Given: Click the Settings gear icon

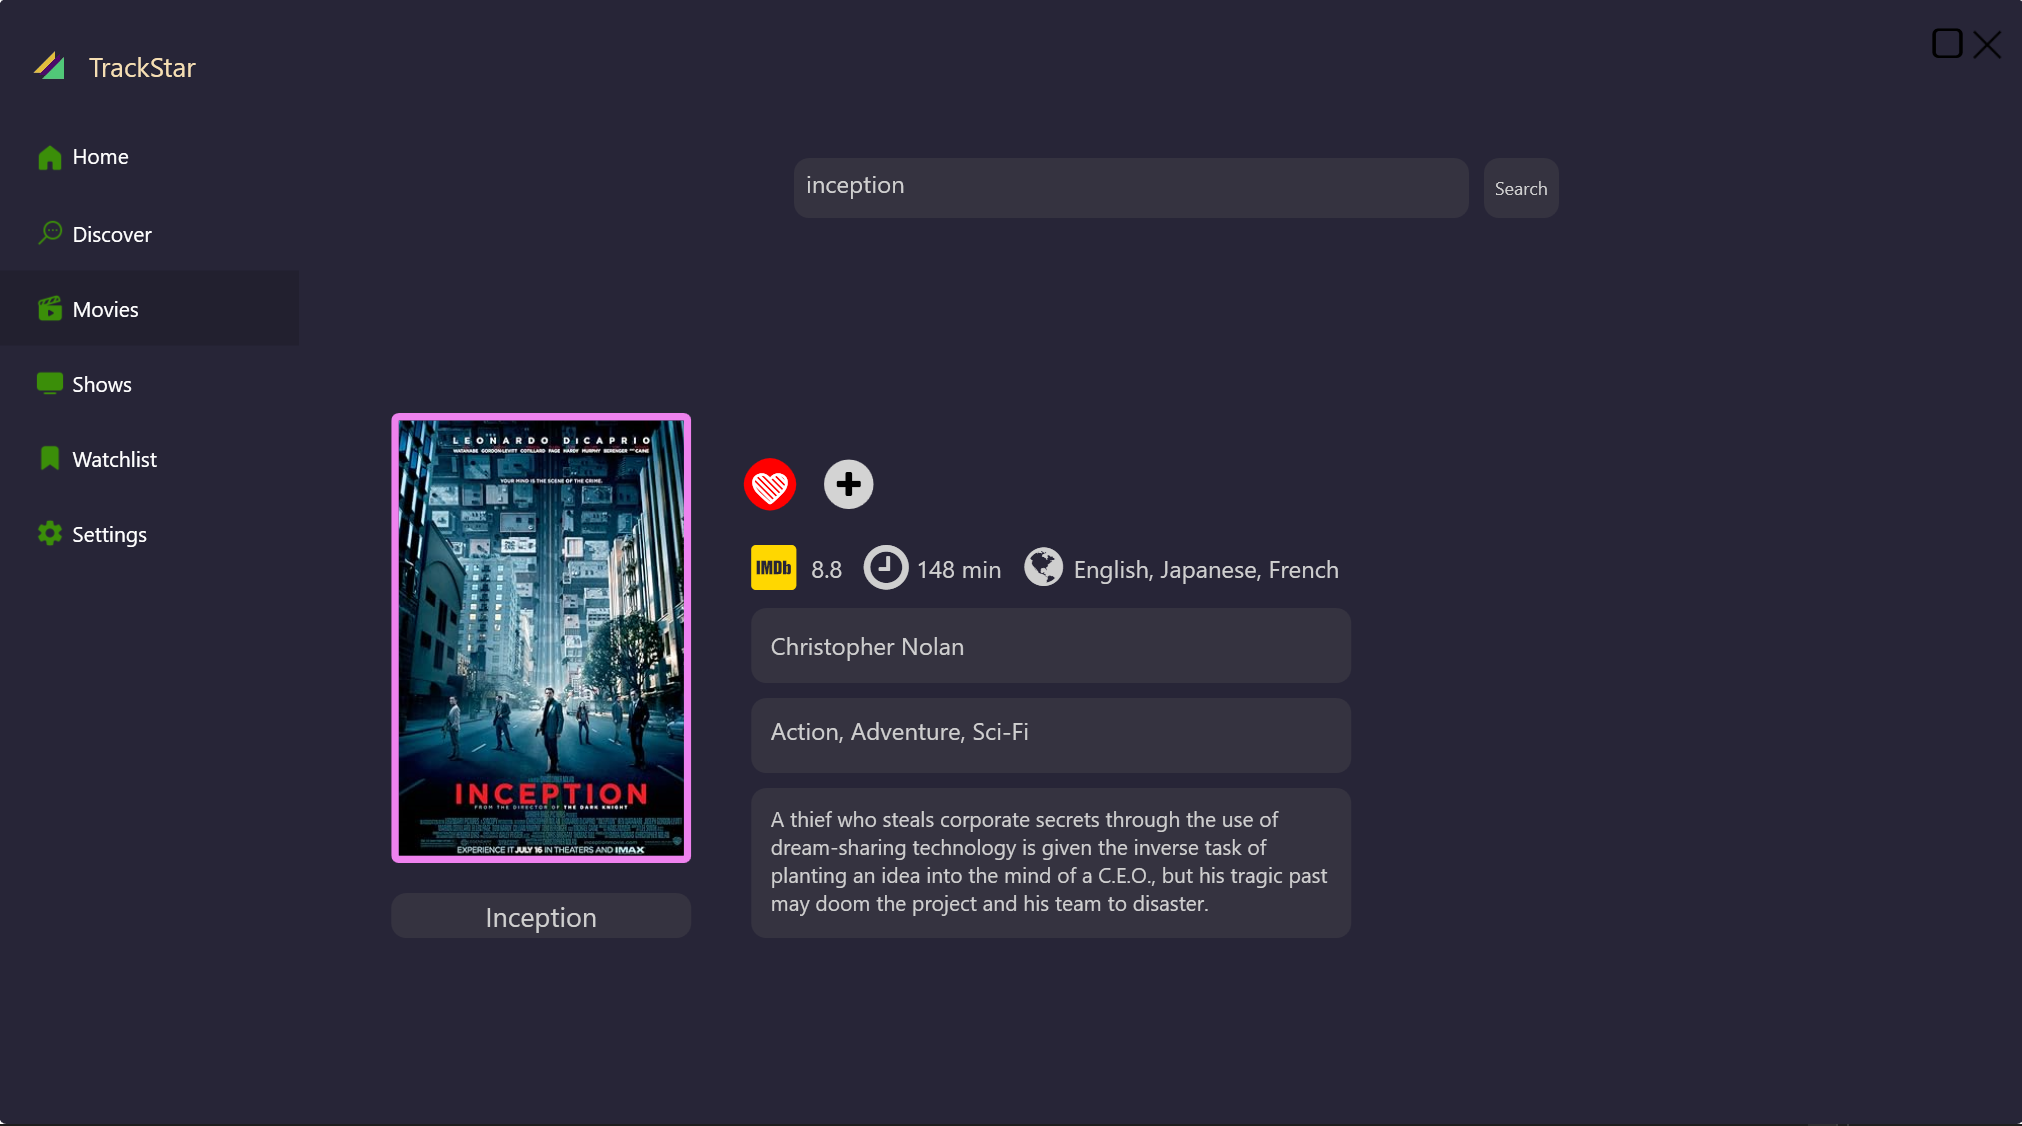Looking at the screenshot, I should coord(49,534).
